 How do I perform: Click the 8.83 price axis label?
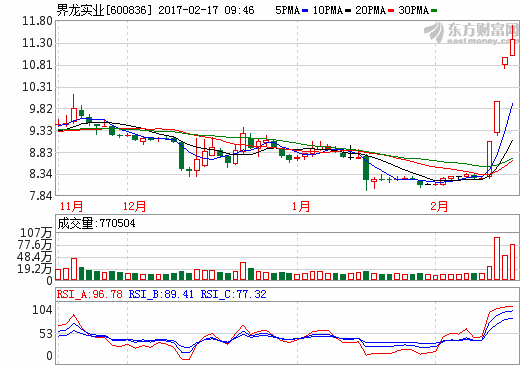pos(41,152)
